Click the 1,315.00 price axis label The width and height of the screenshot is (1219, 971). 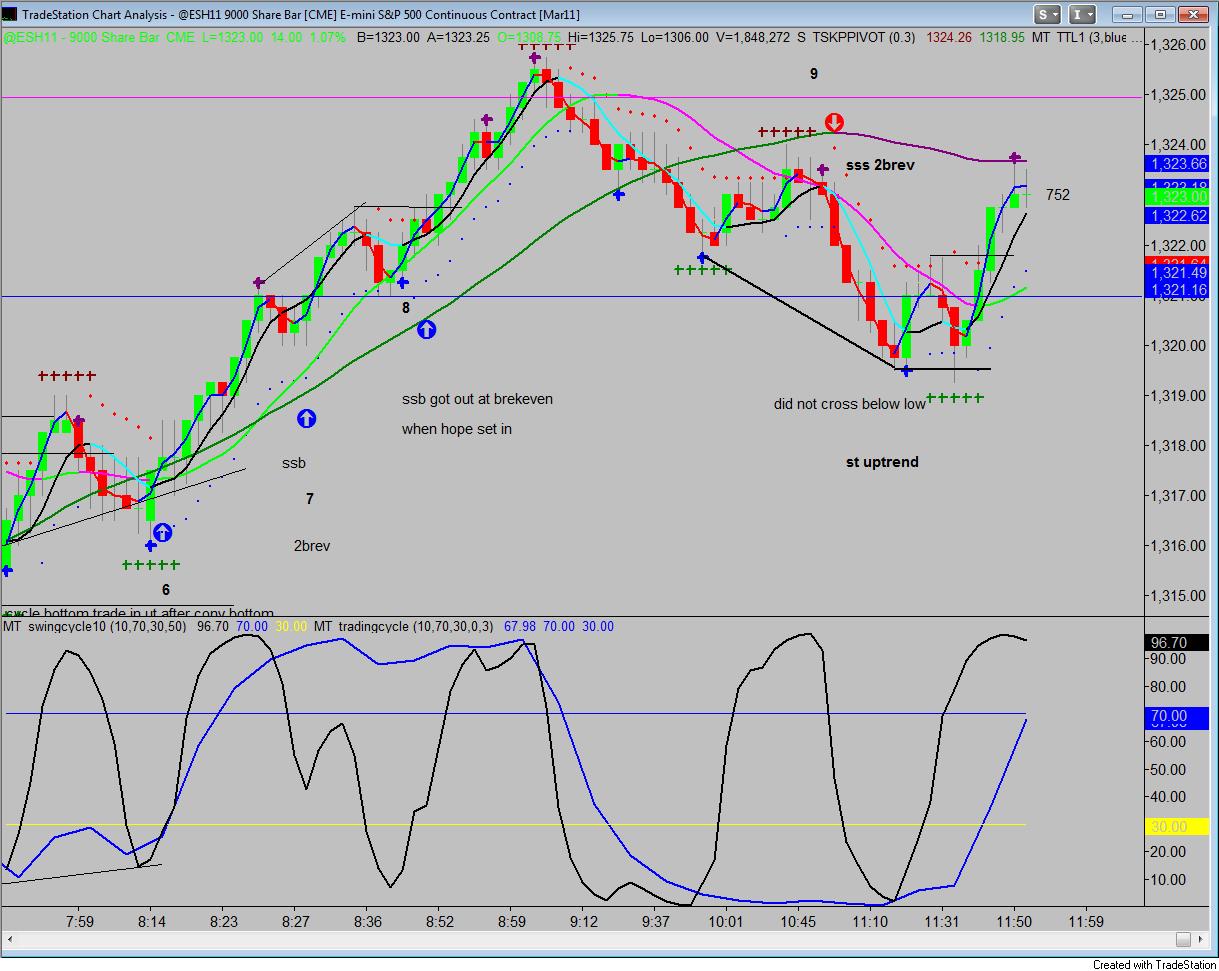tap(1179, 596)
